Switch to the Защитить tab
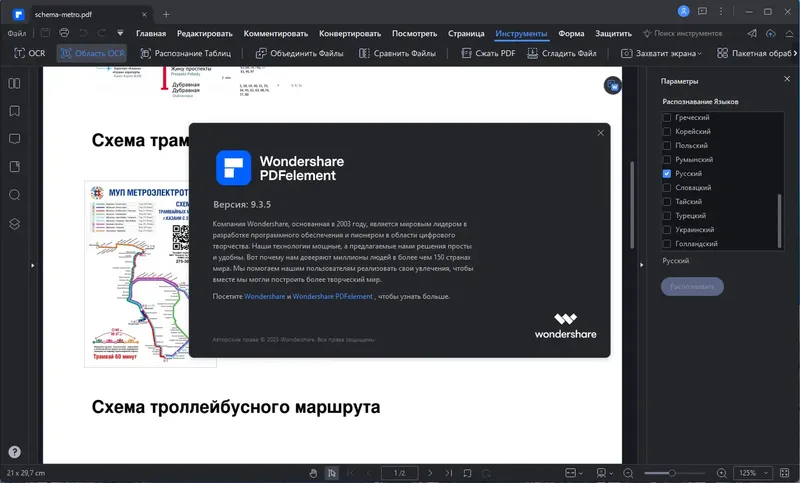Screen dimensions: 800x483 coord(613,34)
